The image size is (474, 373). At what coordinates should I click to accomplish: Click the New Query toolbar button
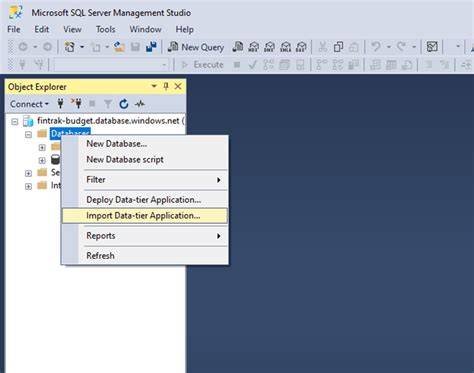click(x=196, y=47)
